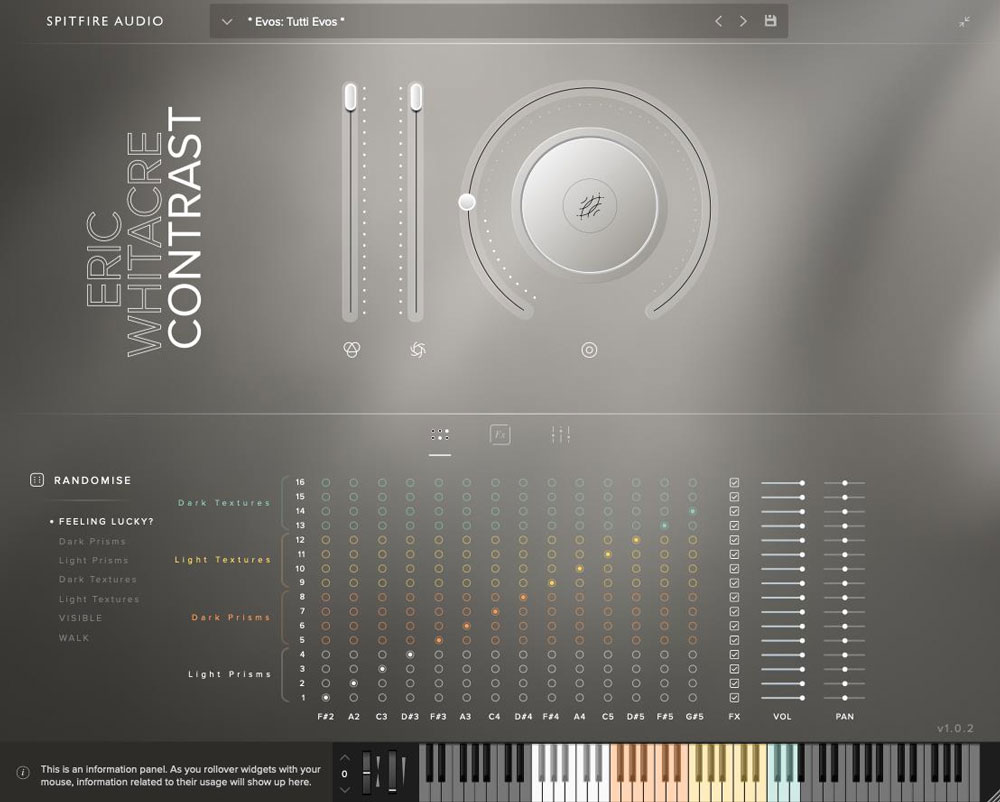This screenshot has width=1000, height=802.
Task: Open the FX tab icon
Action: click(x=500, y=435)
